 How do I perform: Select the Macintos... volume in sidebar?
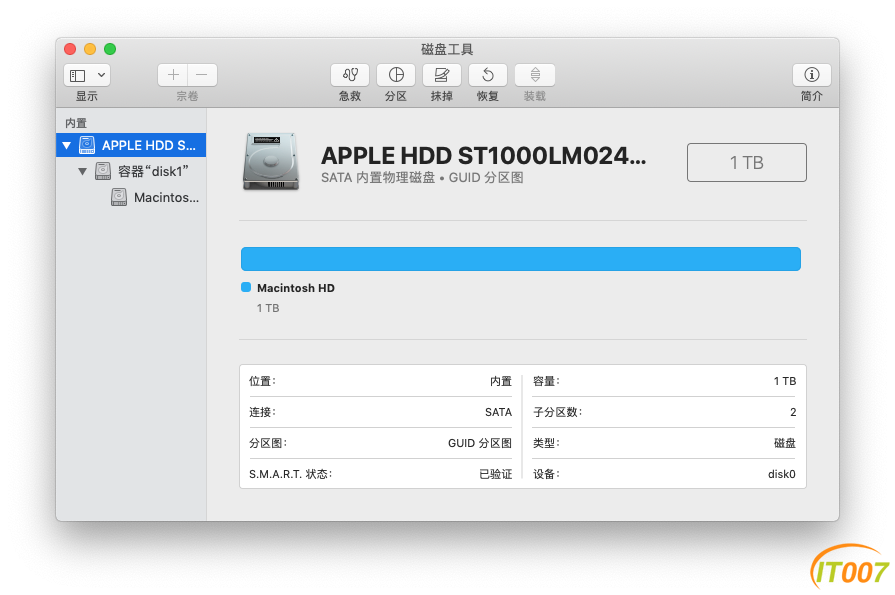click(x=131, y=197)
